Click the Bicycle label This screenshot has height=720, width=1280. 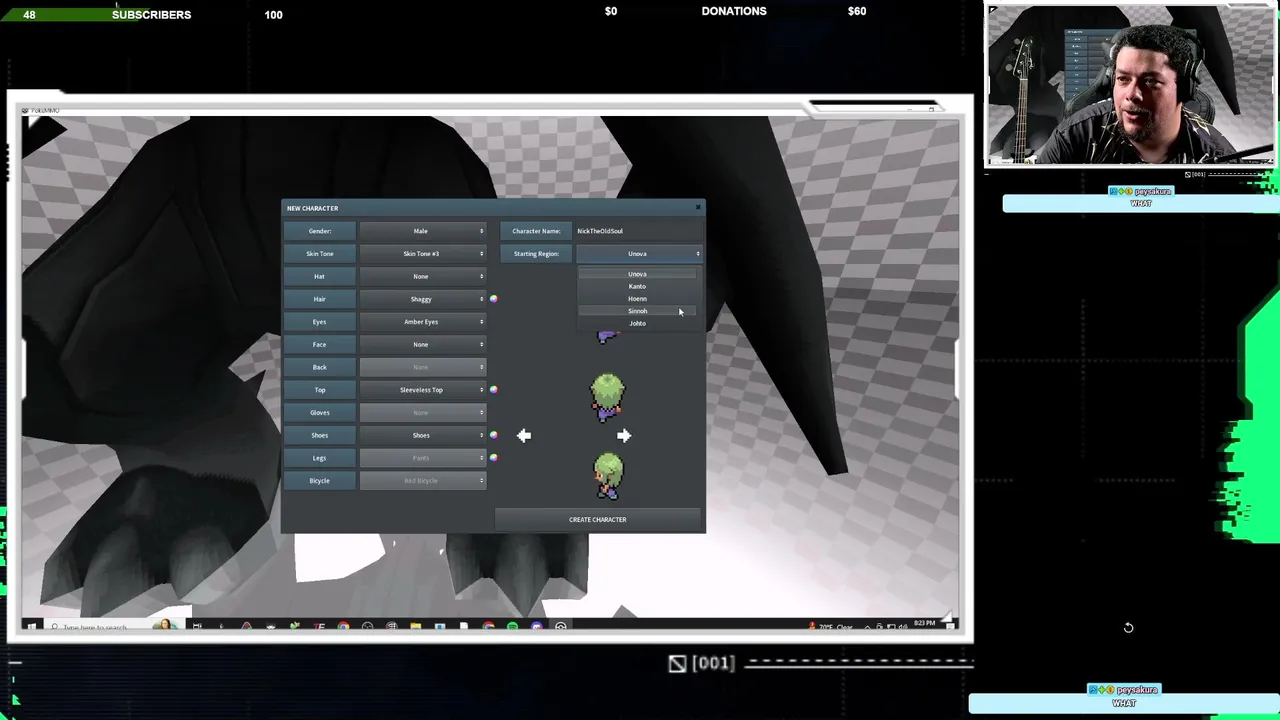click(x=320, y=481)
